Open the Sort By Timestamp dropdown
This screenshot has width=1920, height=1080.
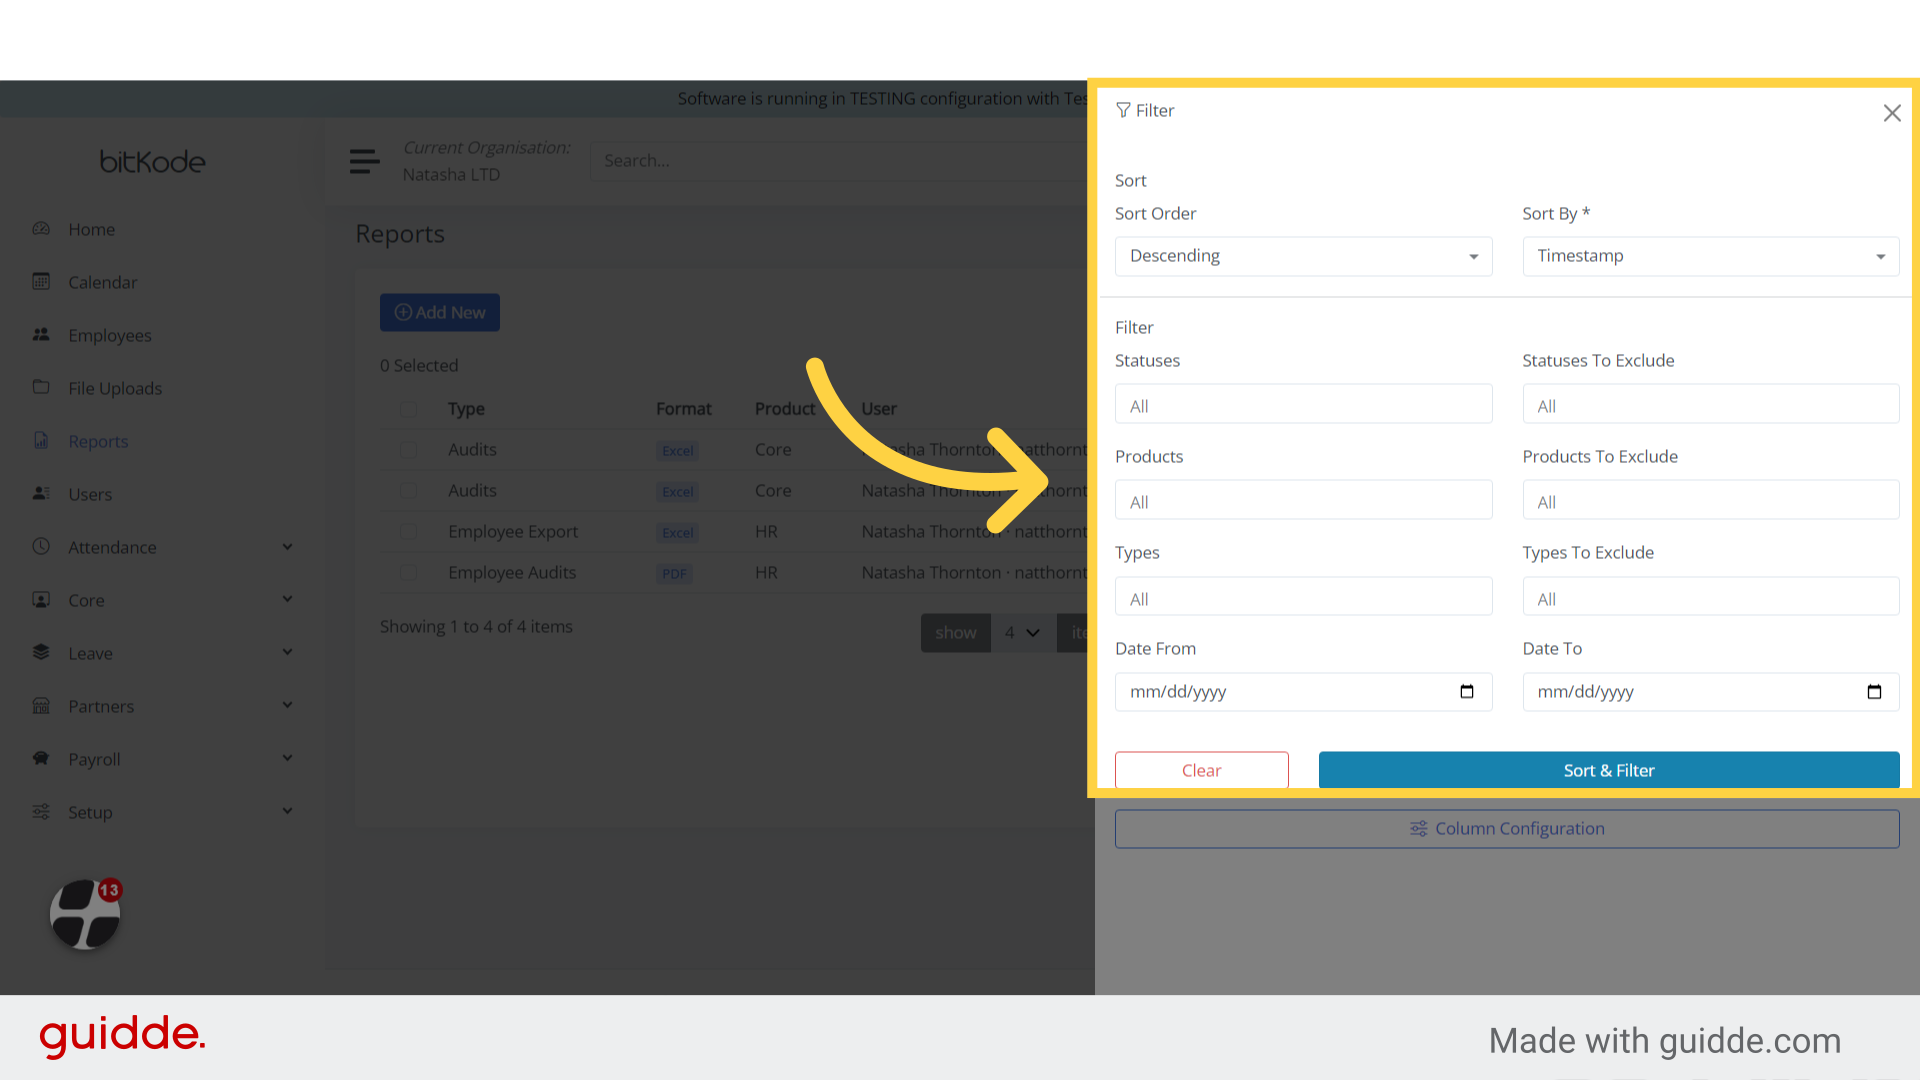1710,256
